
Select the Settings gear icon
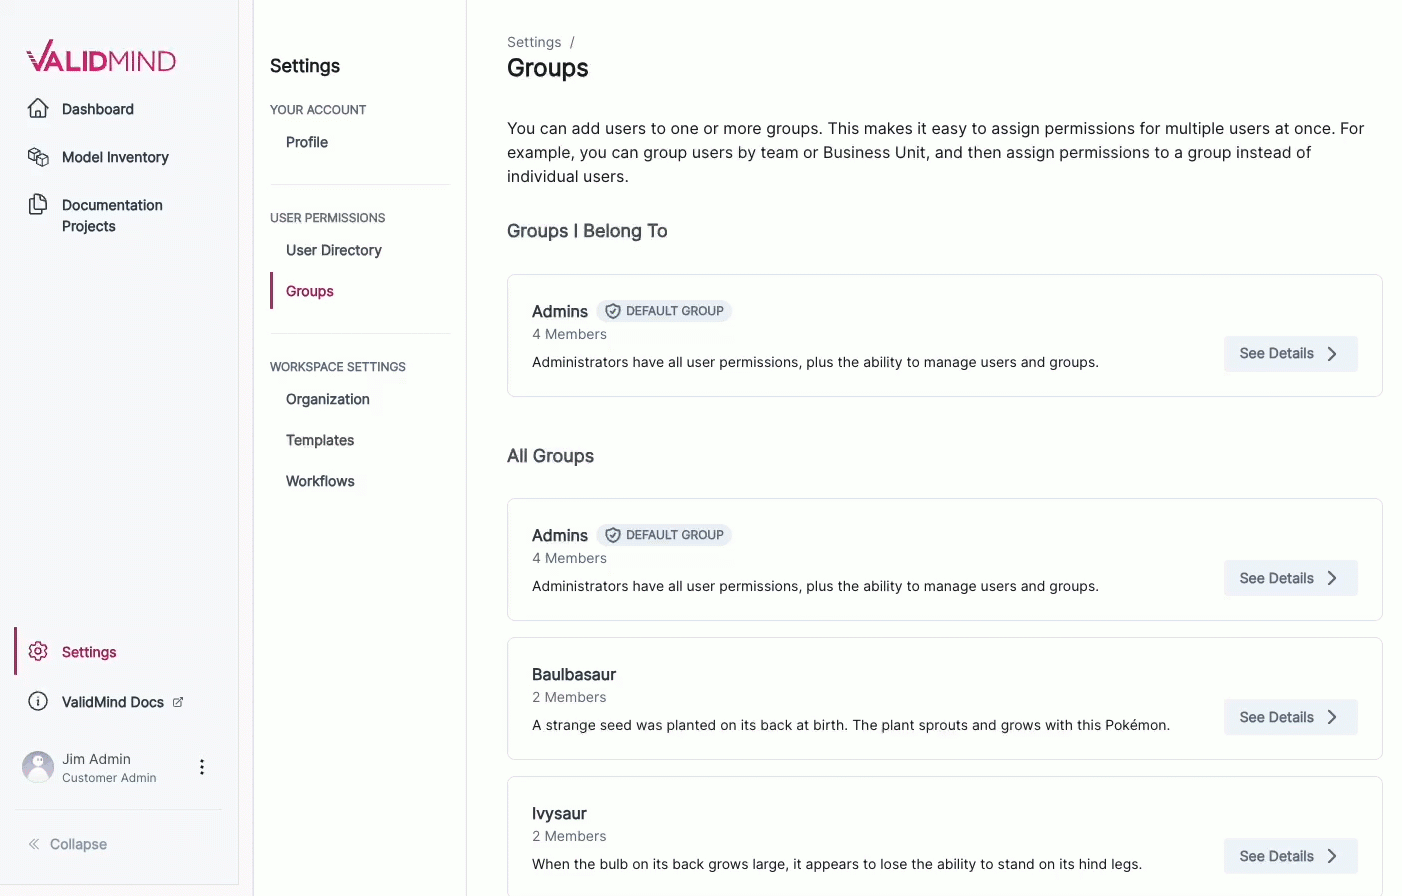point(38,651)
